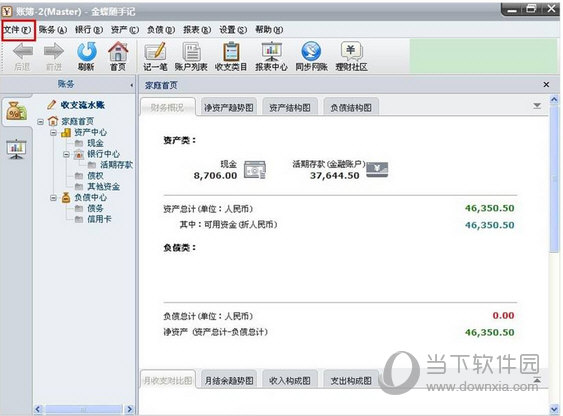Collapse the 账务 side panel arrow
The width and height of the screenshot is (563, 416).
point(131,85)
